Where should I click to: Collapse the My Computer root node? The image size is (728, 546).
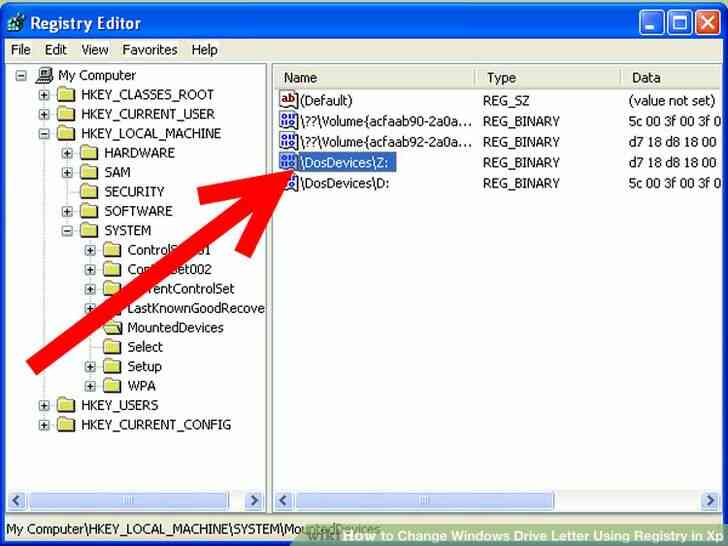21,75
